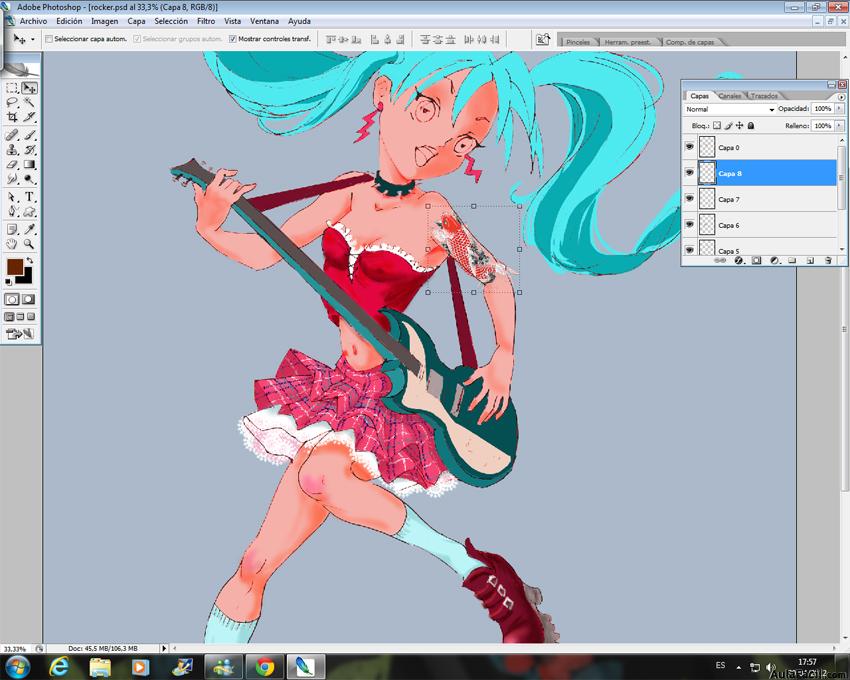Select the Eyedropper tool
This screenshot has height=680, width=850.
click(29, 229)
